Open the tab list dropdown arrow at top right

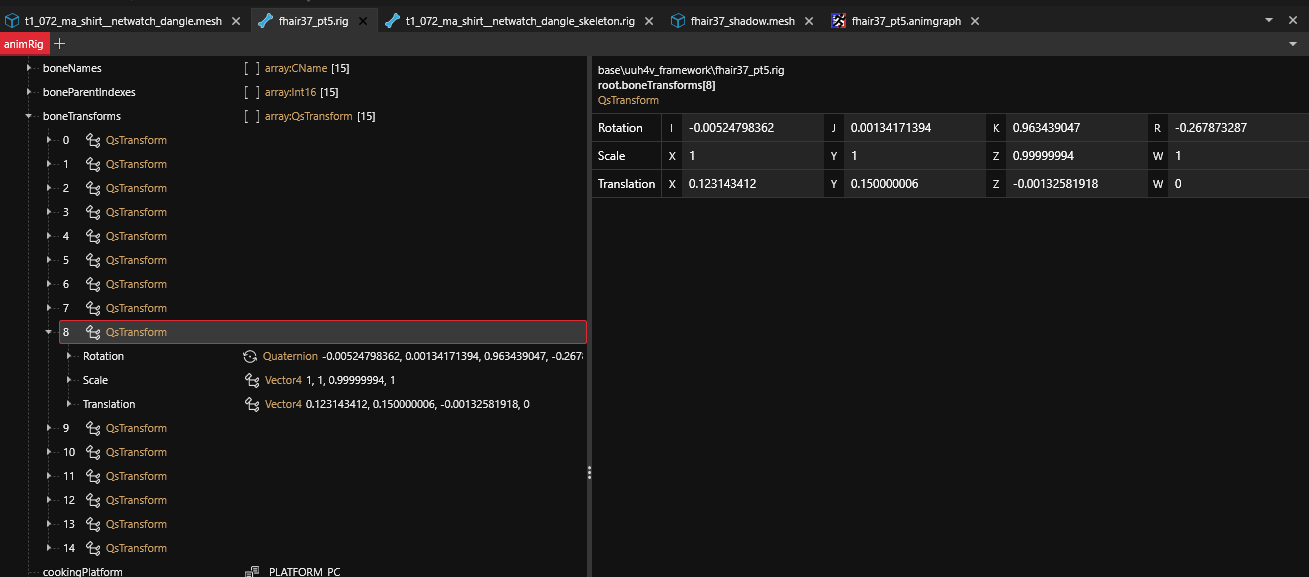tap(1270, 20)
